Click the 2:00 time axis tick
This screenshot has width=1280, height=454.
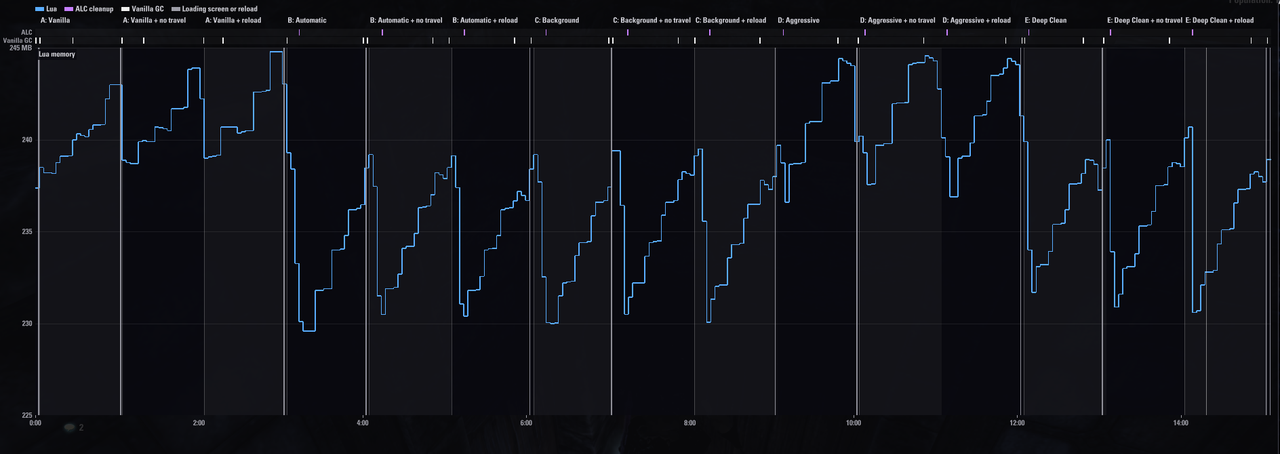199,424
